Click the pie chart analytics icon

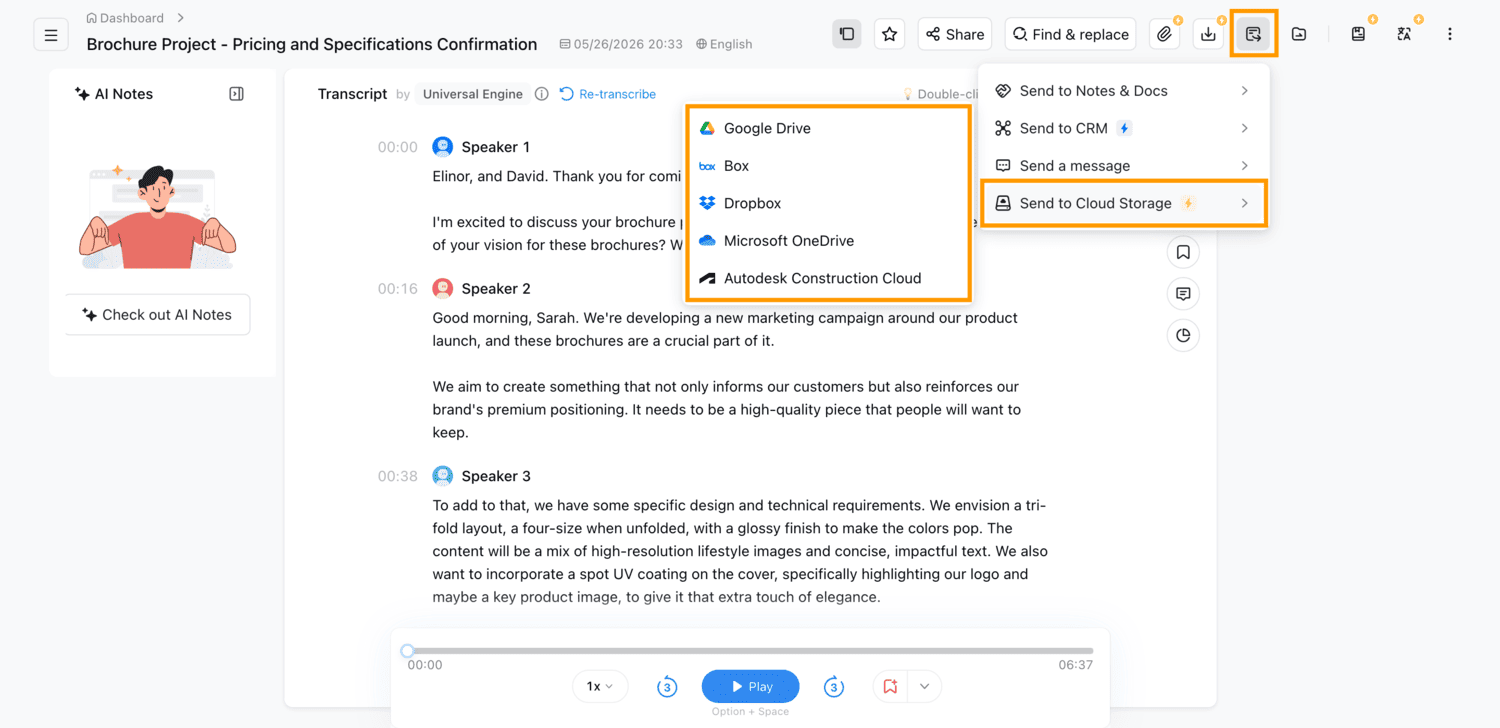(1183, 335)
